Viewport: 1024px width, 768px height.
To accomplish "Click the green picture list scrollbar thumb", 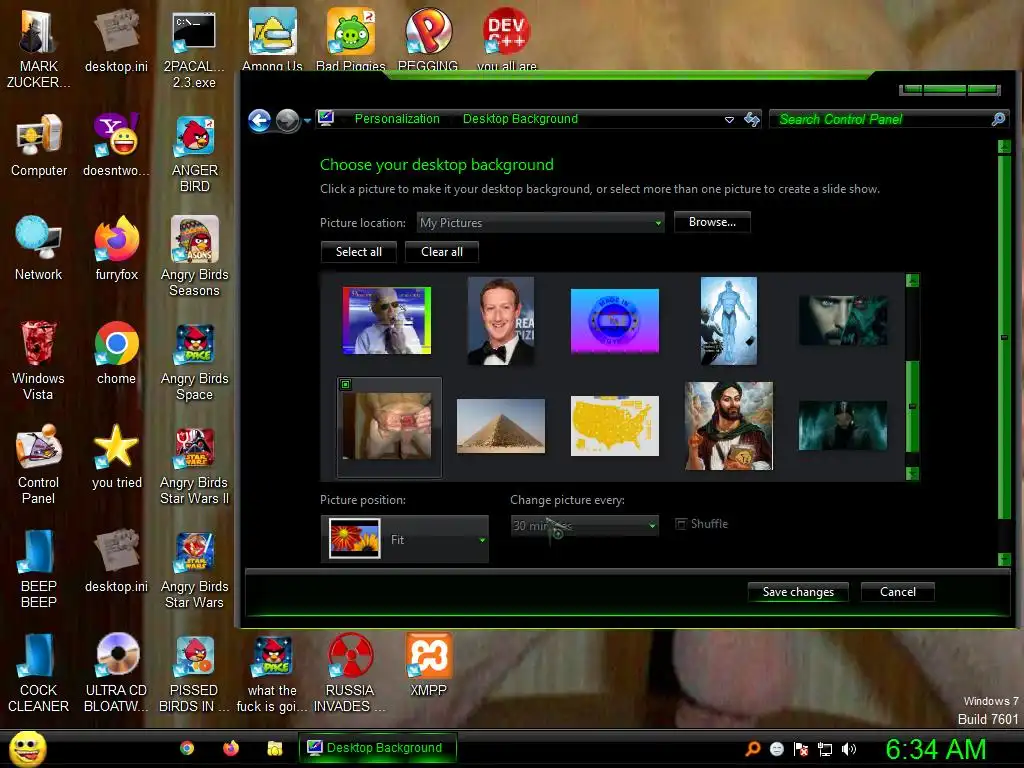I will pyautogui.click(x=913, y=406).
